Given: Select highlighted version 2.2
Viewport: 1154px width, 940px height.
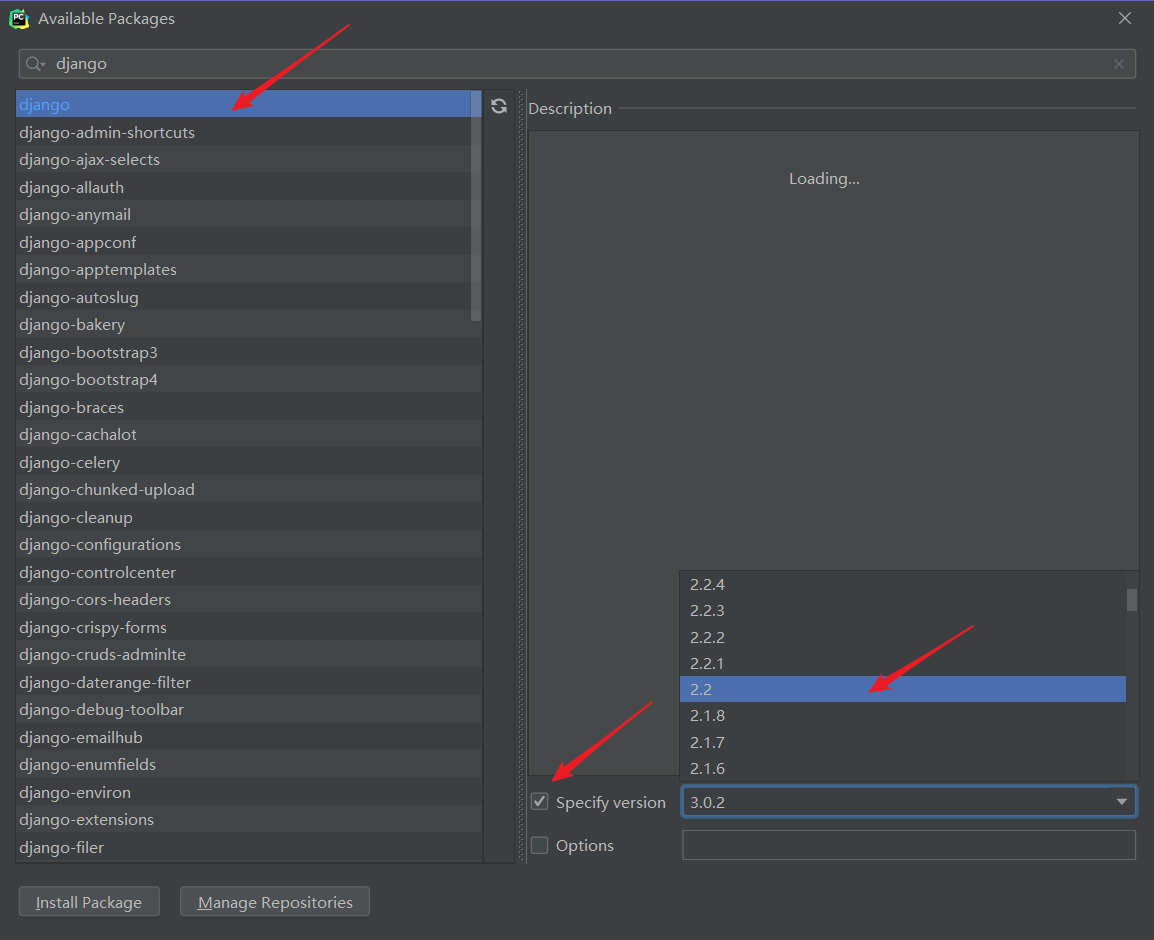Looking at the screenshot, I should (x=902, y=690).
